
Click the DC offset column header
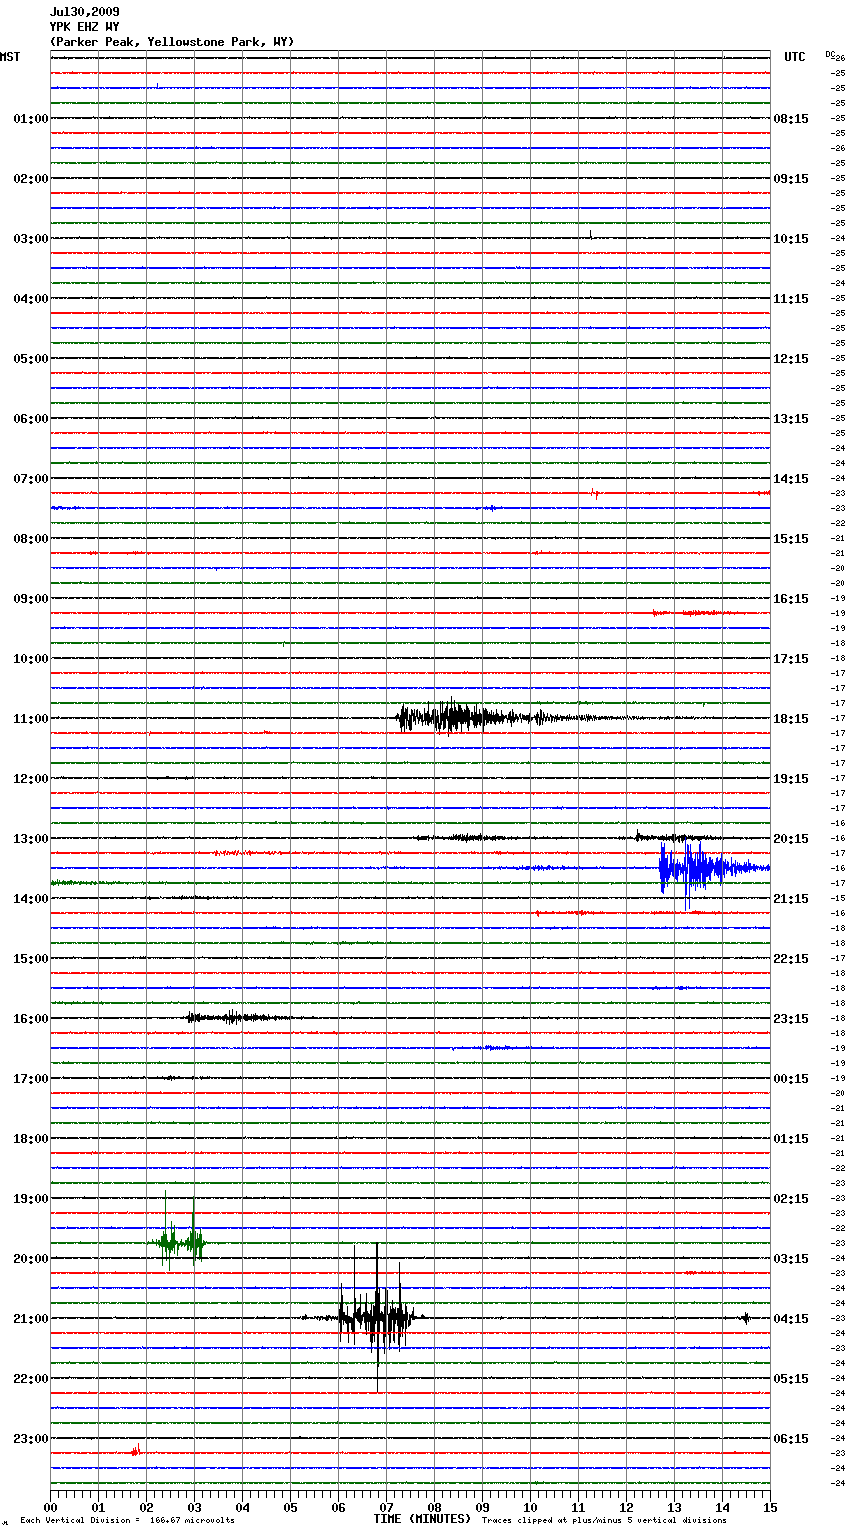(831, 53)
